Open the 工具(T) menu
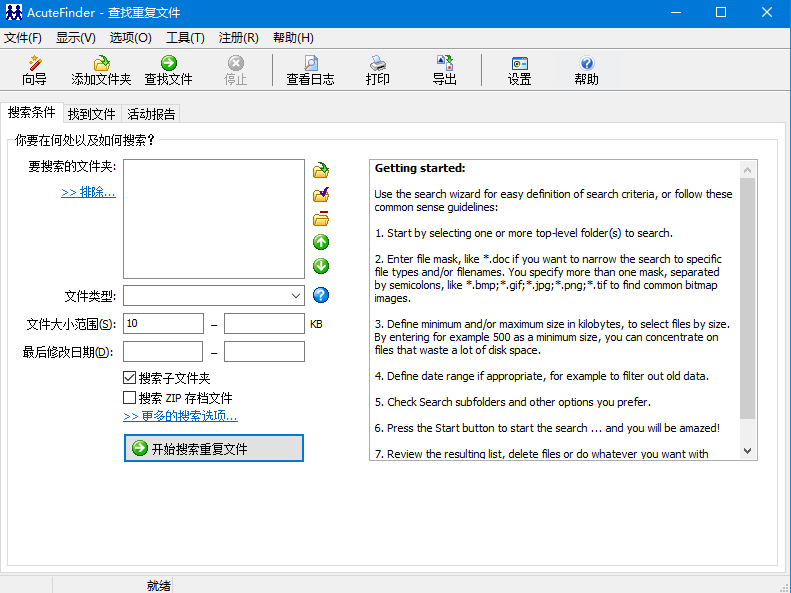791x593 pixels. click(x=185, y=38)
